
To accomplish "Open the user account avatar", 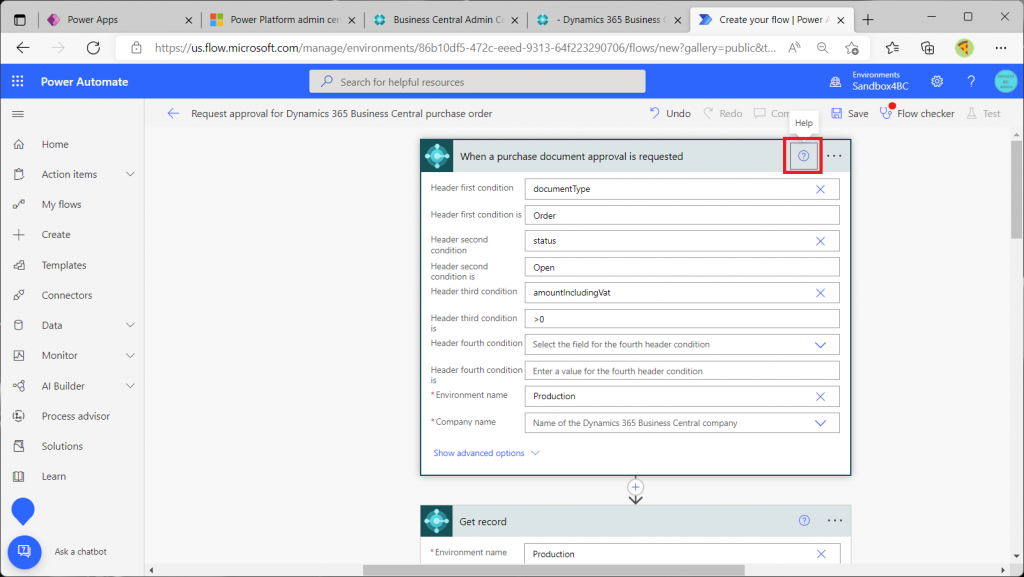I will point(1006,82).
